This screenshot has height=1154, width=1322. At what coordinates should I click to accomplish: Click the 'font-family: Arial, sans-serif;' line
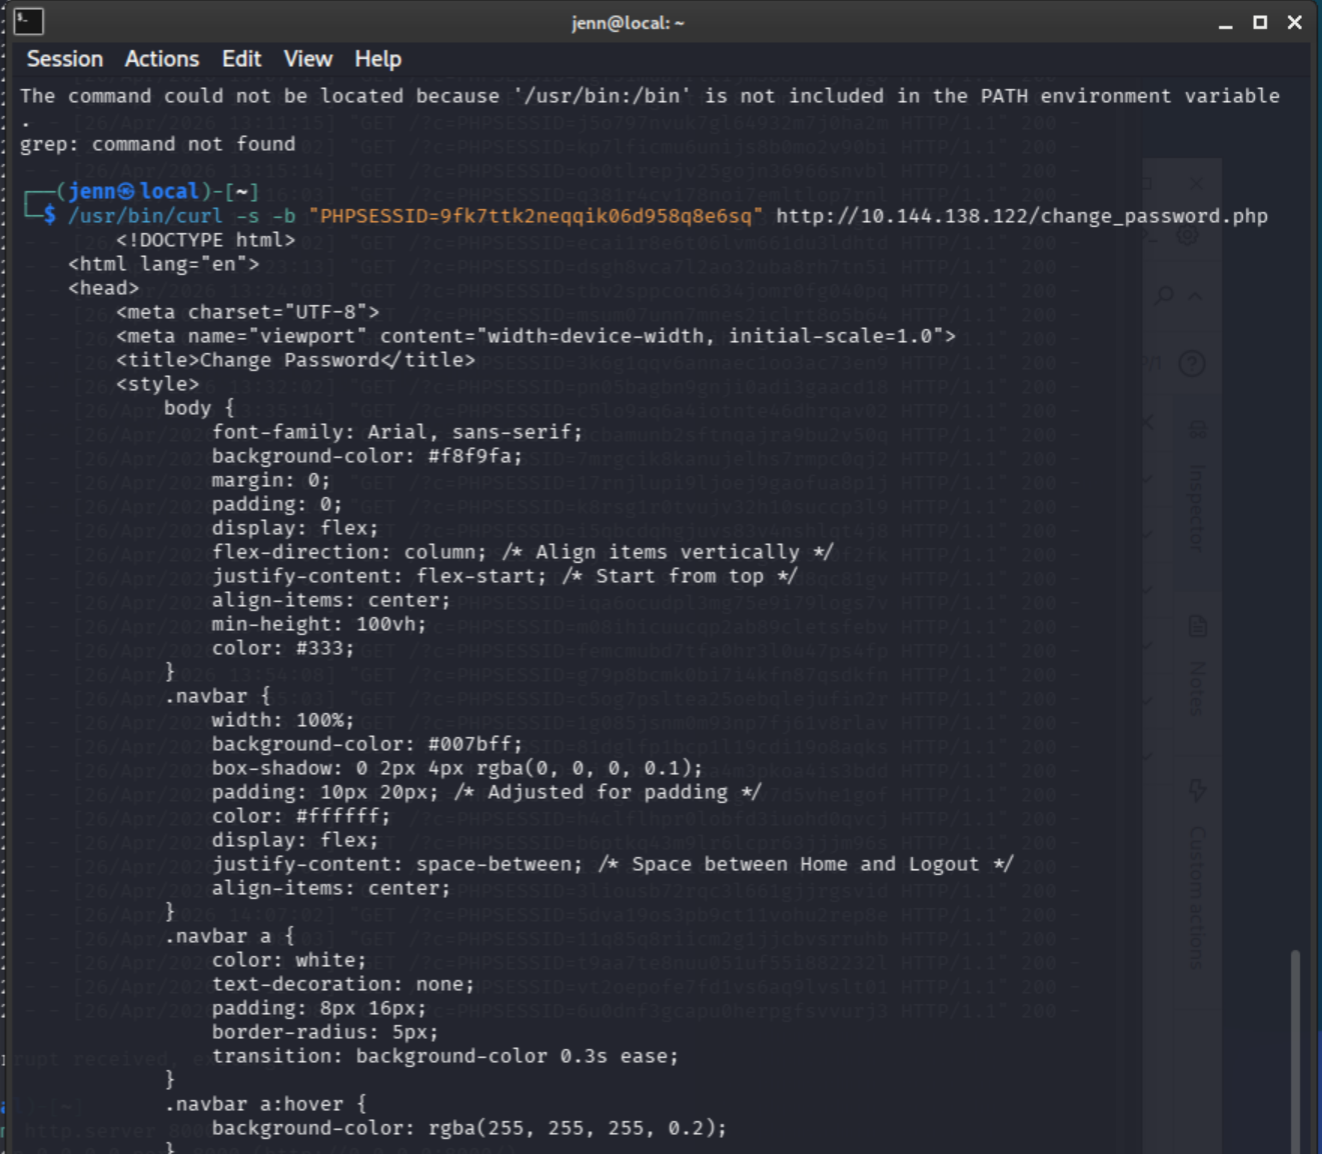pyautogui.click(x=397, y=432)
